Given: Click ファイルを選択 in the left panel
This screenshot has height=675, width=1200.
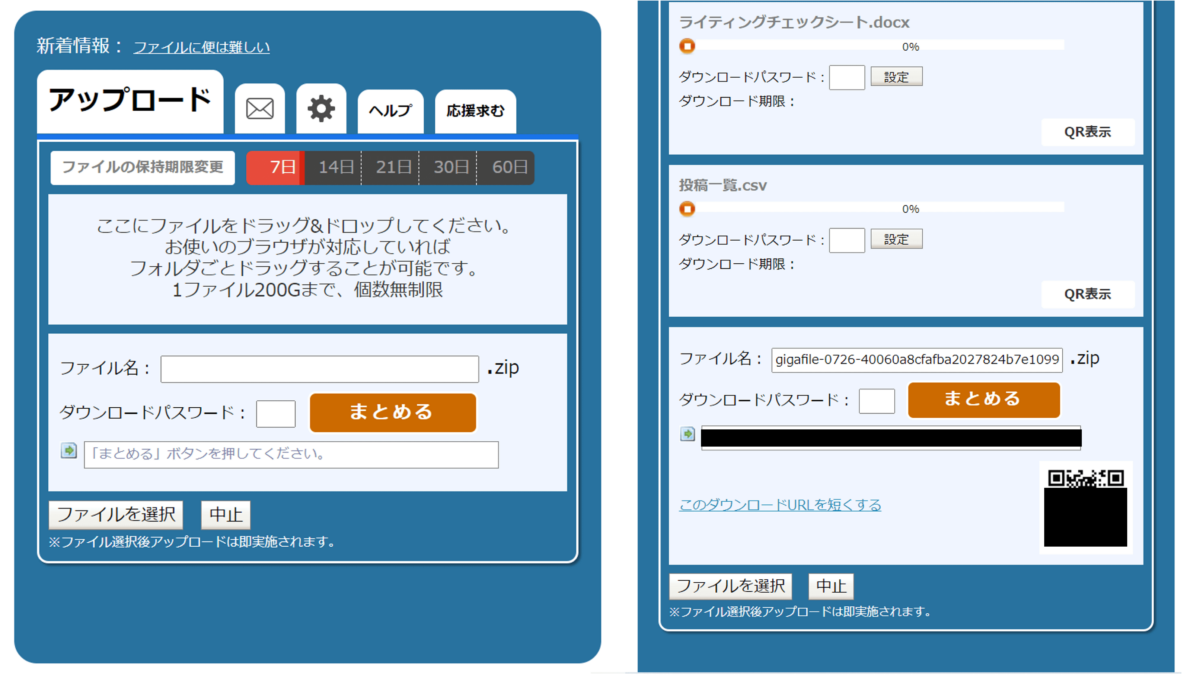Looking at the screenshot, I should (x=116, y=515).
